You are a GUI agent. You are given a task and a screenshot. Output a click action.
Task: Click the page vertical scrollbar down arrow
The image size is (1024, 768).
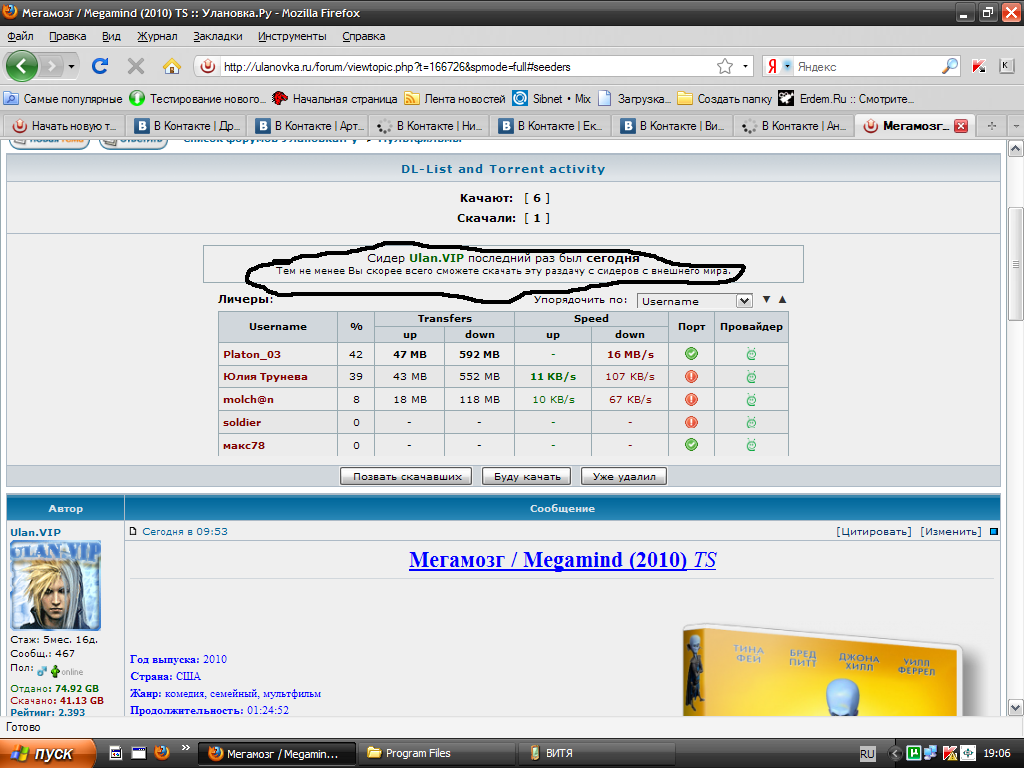click(x=1016, y=707)
